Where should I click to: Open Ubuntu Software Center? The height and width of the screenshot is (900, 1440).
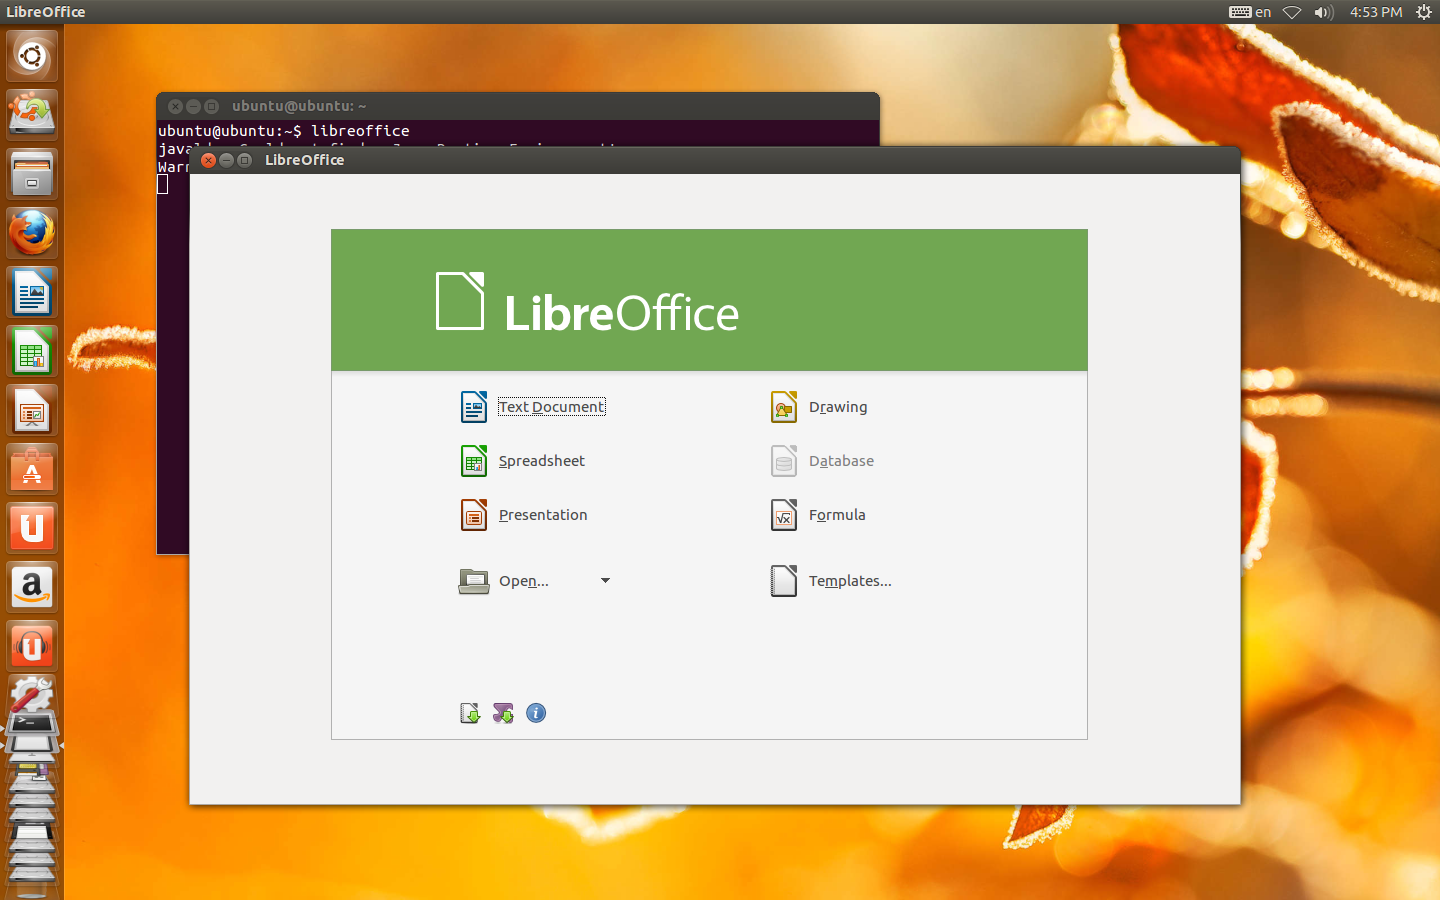click(32, 469)
